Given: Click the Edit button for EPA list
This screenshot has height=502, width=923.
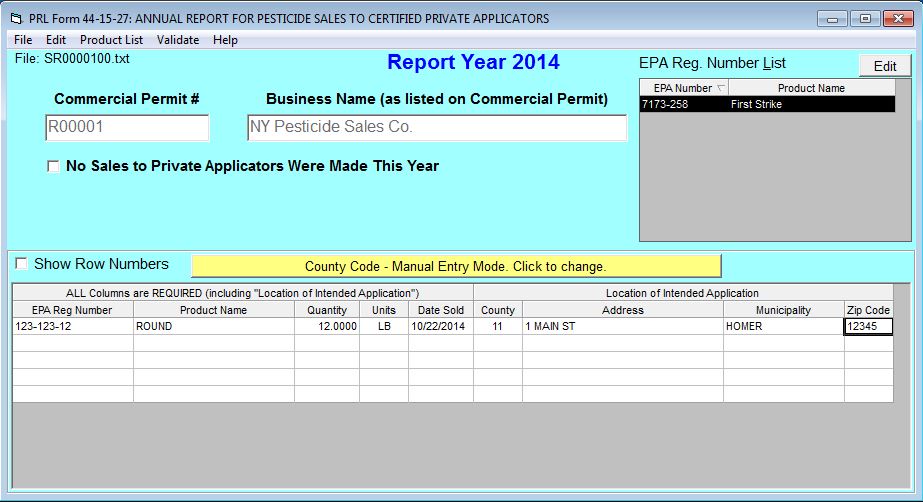Looking at the screenshot, I should (x=885, y=66).
